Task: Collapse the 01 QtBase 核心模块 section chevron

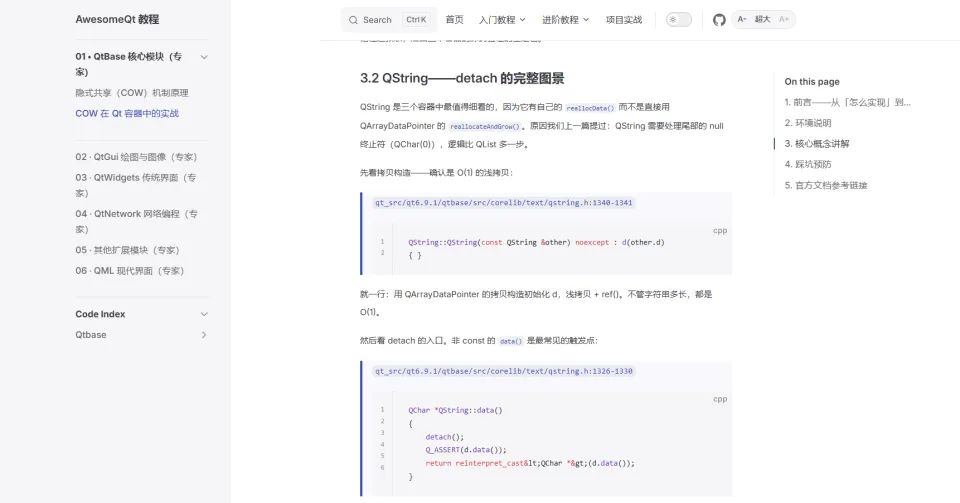Action: [x=204, y=57]
